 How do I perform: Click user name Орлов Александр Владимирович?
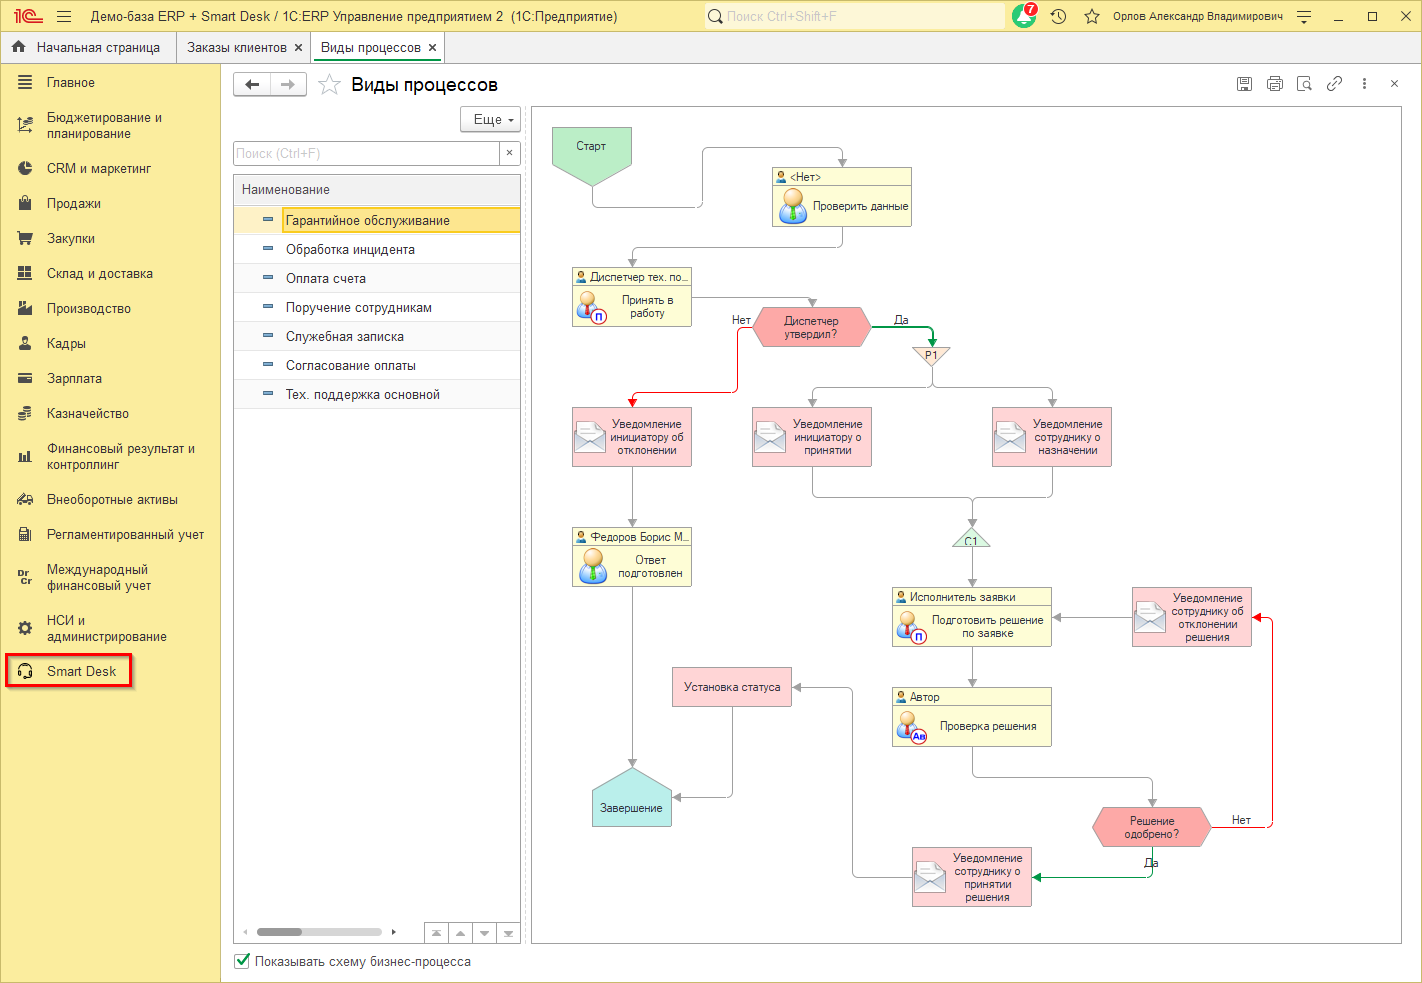click(1197, 16)
